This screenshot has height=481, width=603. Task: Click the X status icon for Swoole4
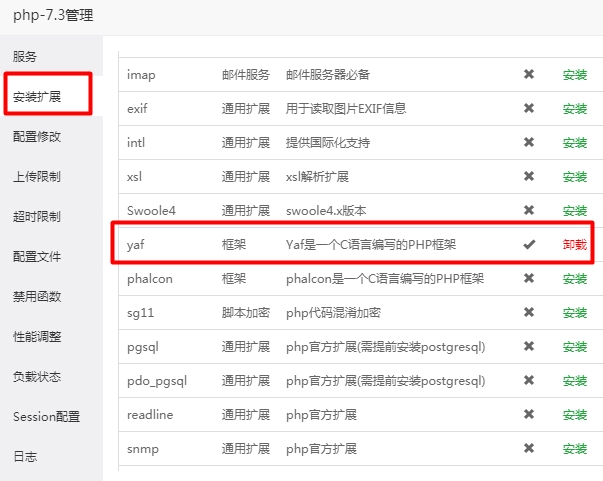coord(529,210)
